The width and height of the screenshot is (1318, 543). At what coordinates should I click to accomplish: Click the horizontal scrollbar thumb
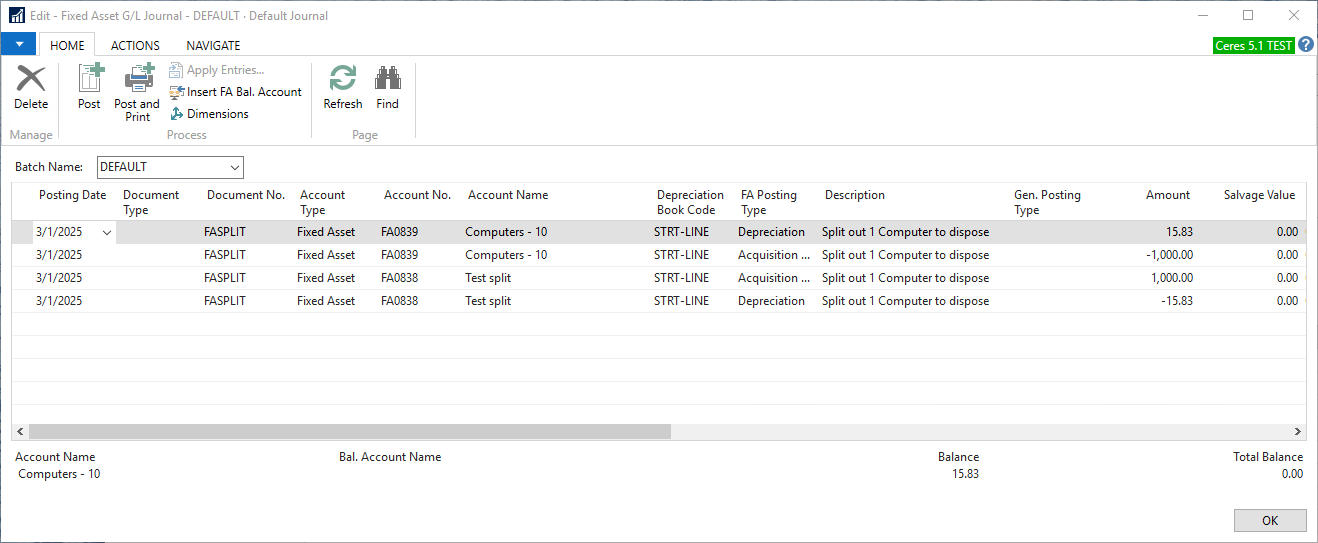[x=349, y=432]
